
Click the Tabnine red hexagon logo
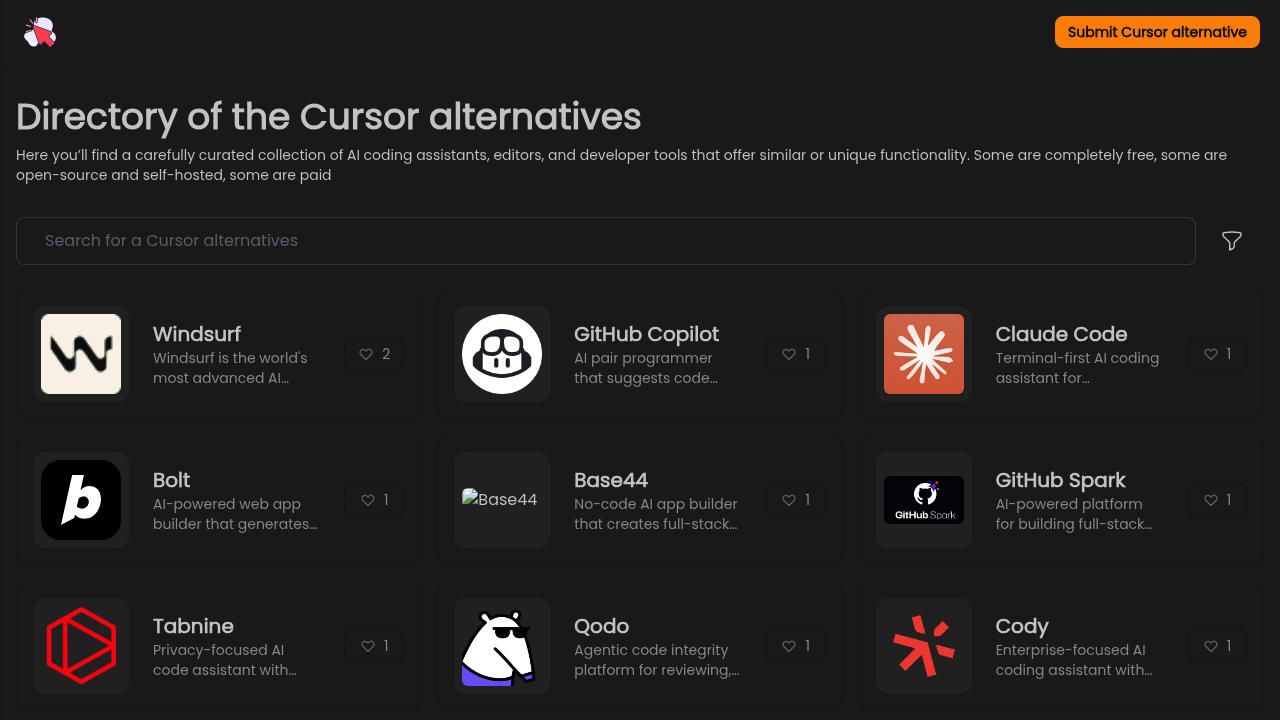point(81,646)
